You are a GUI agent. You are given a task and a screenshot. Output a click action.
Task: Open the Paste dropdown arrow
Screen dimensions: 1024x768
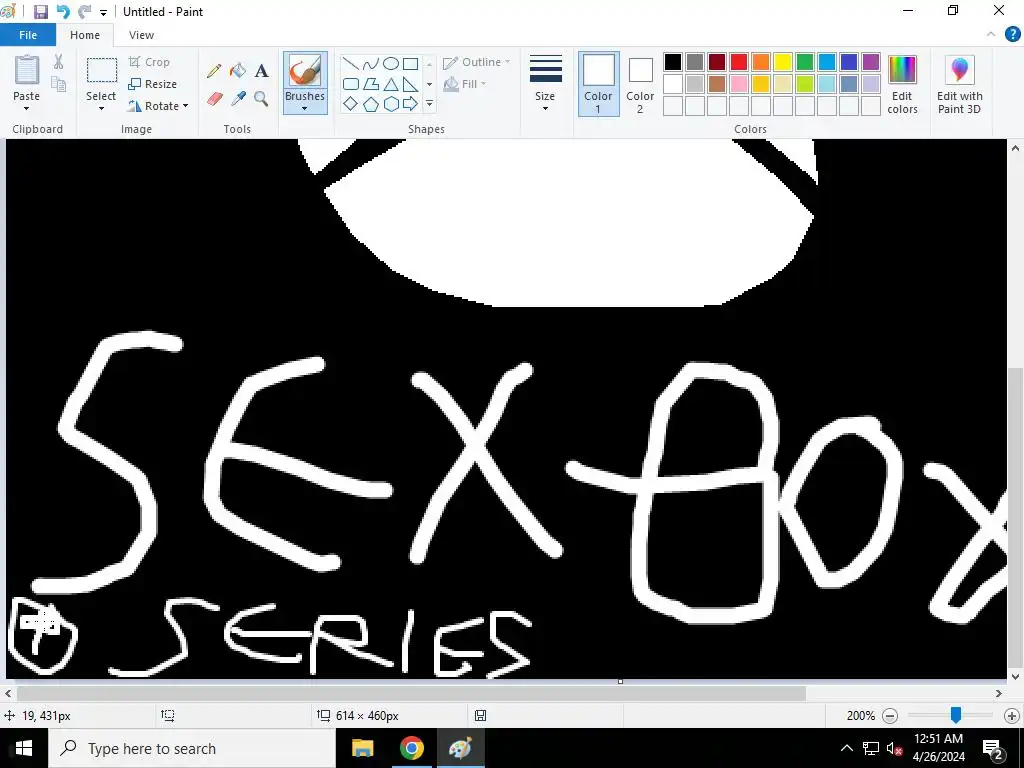(27, 108)
